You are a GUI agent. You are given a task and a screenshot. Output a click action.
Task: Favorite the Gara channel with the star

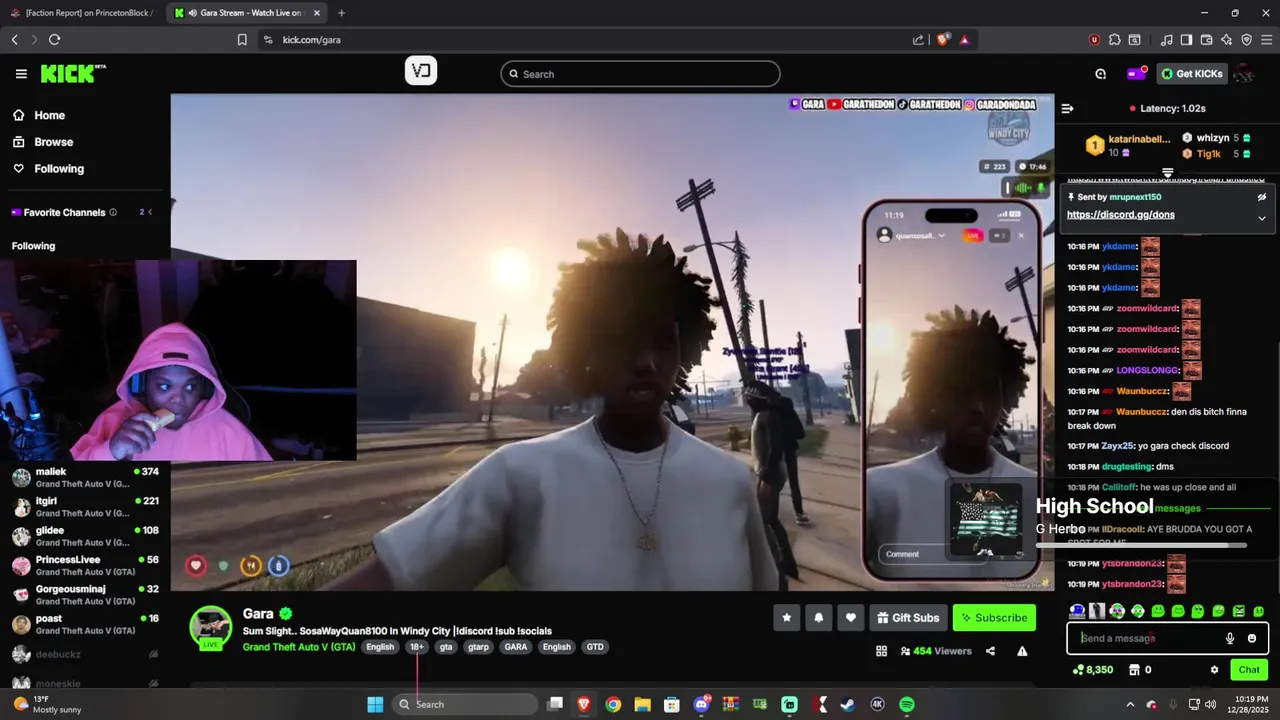tap(786, 618)
